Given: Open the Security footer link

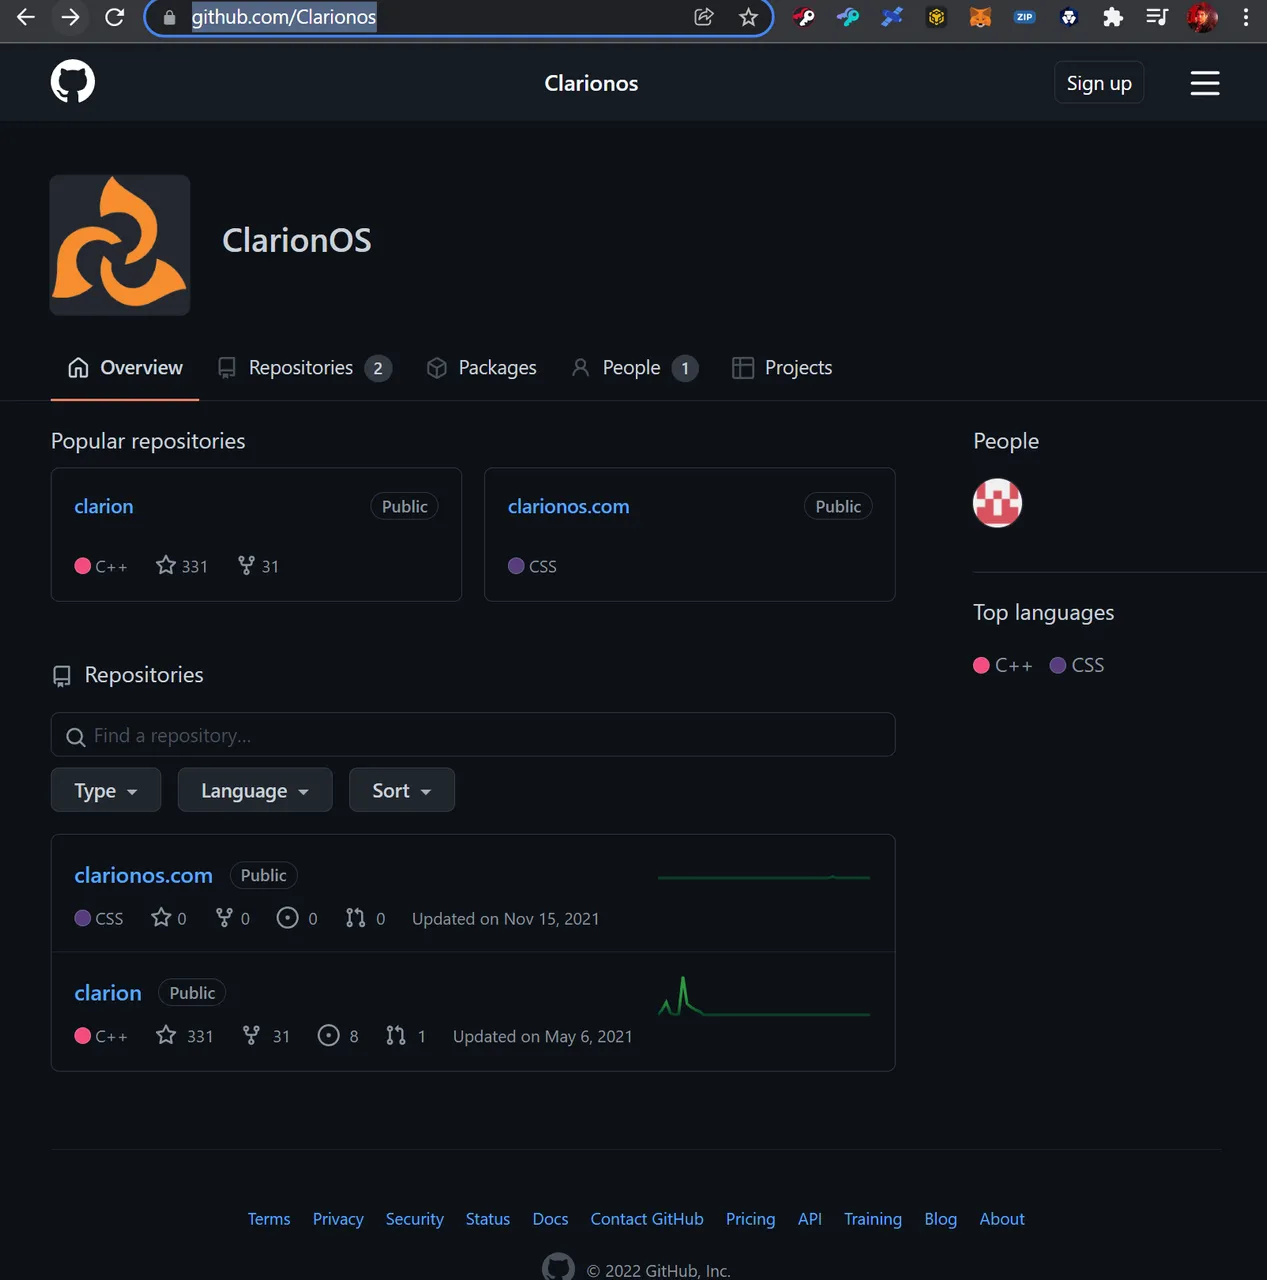Looking at the screenshot, I should (415, 1219).
